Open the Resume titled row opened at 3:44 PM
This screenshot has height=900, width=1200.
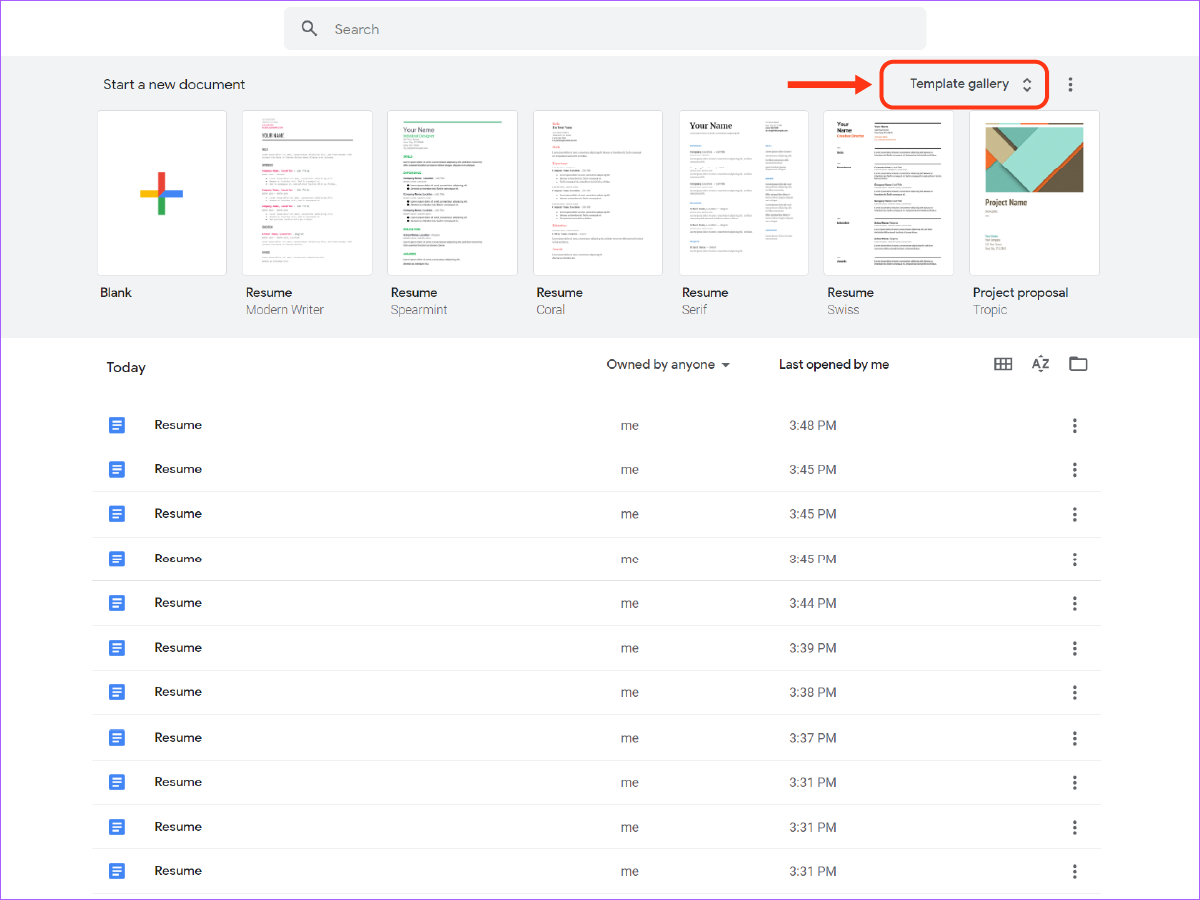[x=596, y=603]
